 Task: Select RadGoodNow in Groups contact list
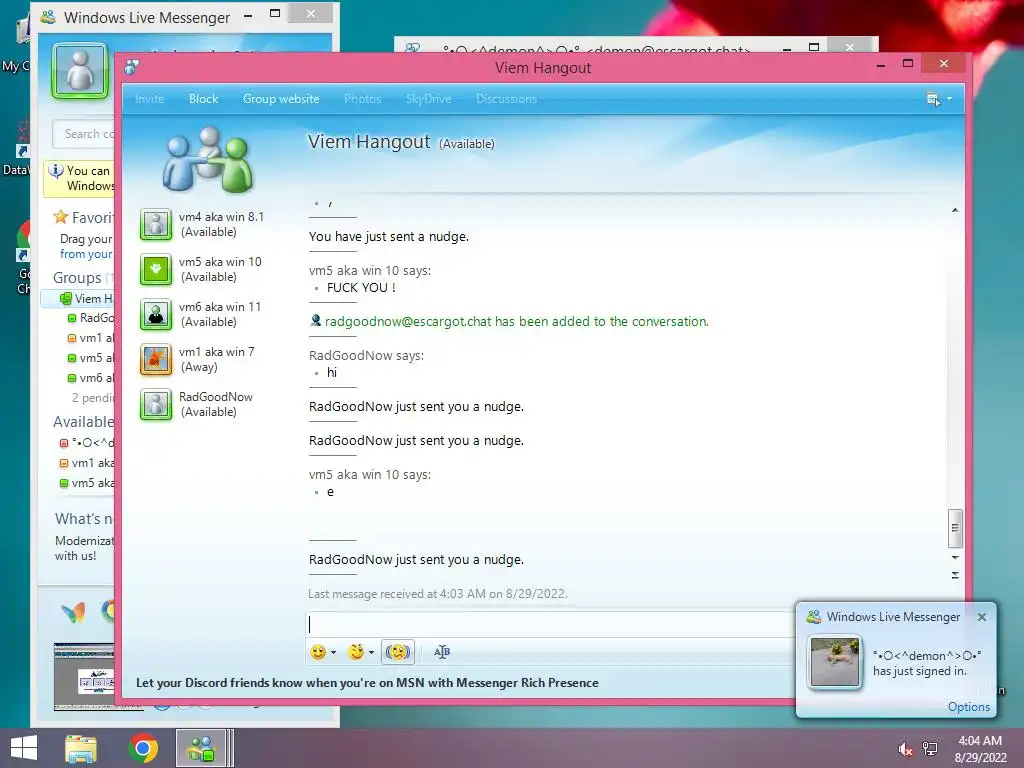(x=91, y=318)
